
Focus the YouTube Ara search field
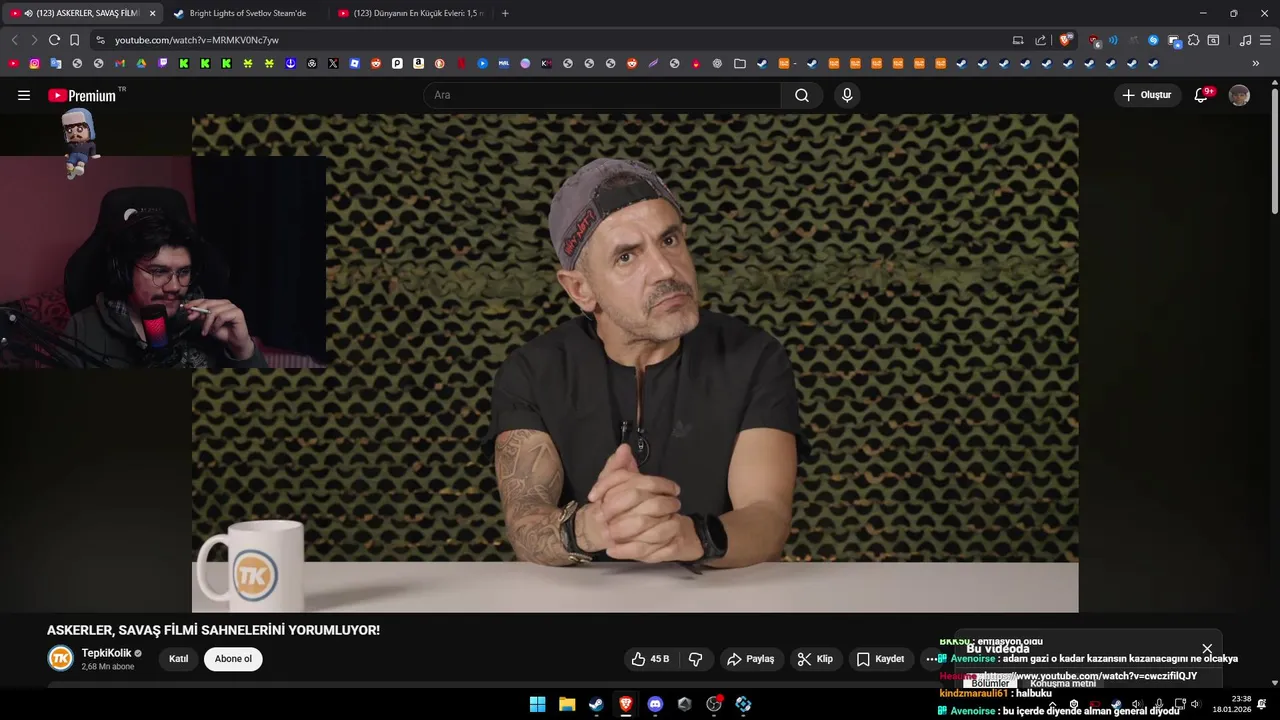pyautogui.click(x=602, y=95)
